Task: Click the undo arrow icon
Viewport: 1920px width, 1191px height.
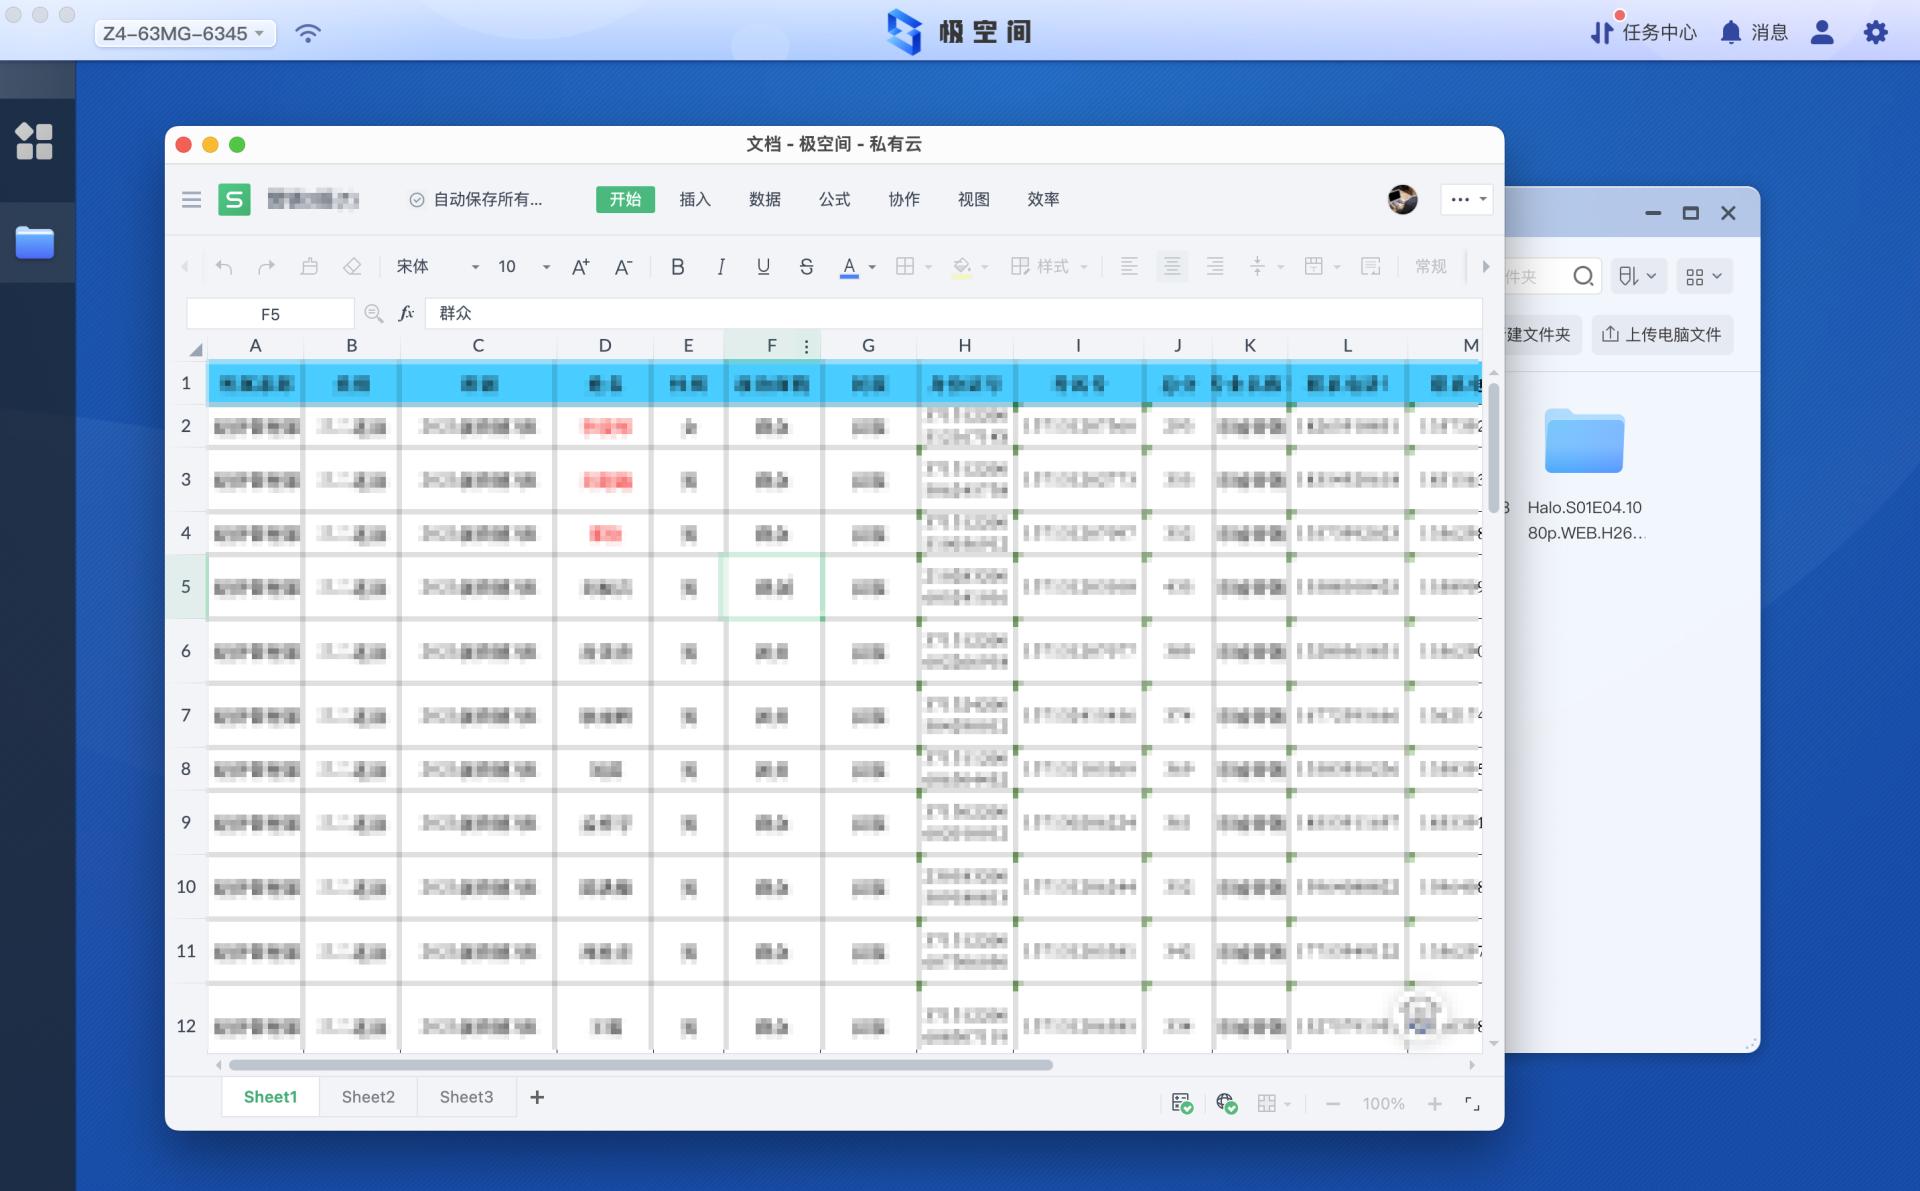Action: pyautogui.click(x=224, y=267)
